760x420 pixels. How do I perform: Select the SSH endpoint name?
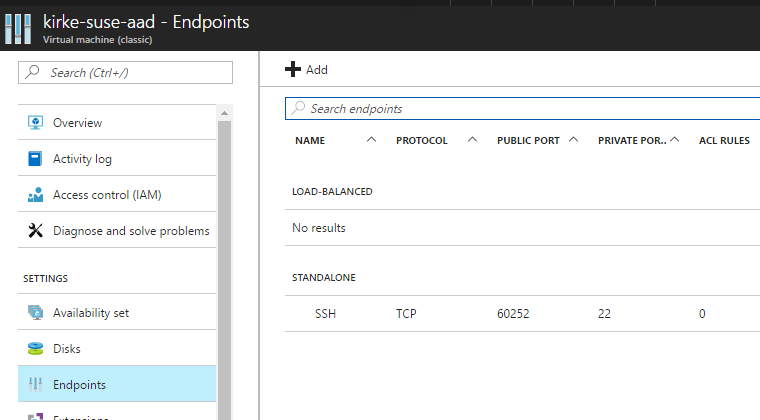point(325,314)
